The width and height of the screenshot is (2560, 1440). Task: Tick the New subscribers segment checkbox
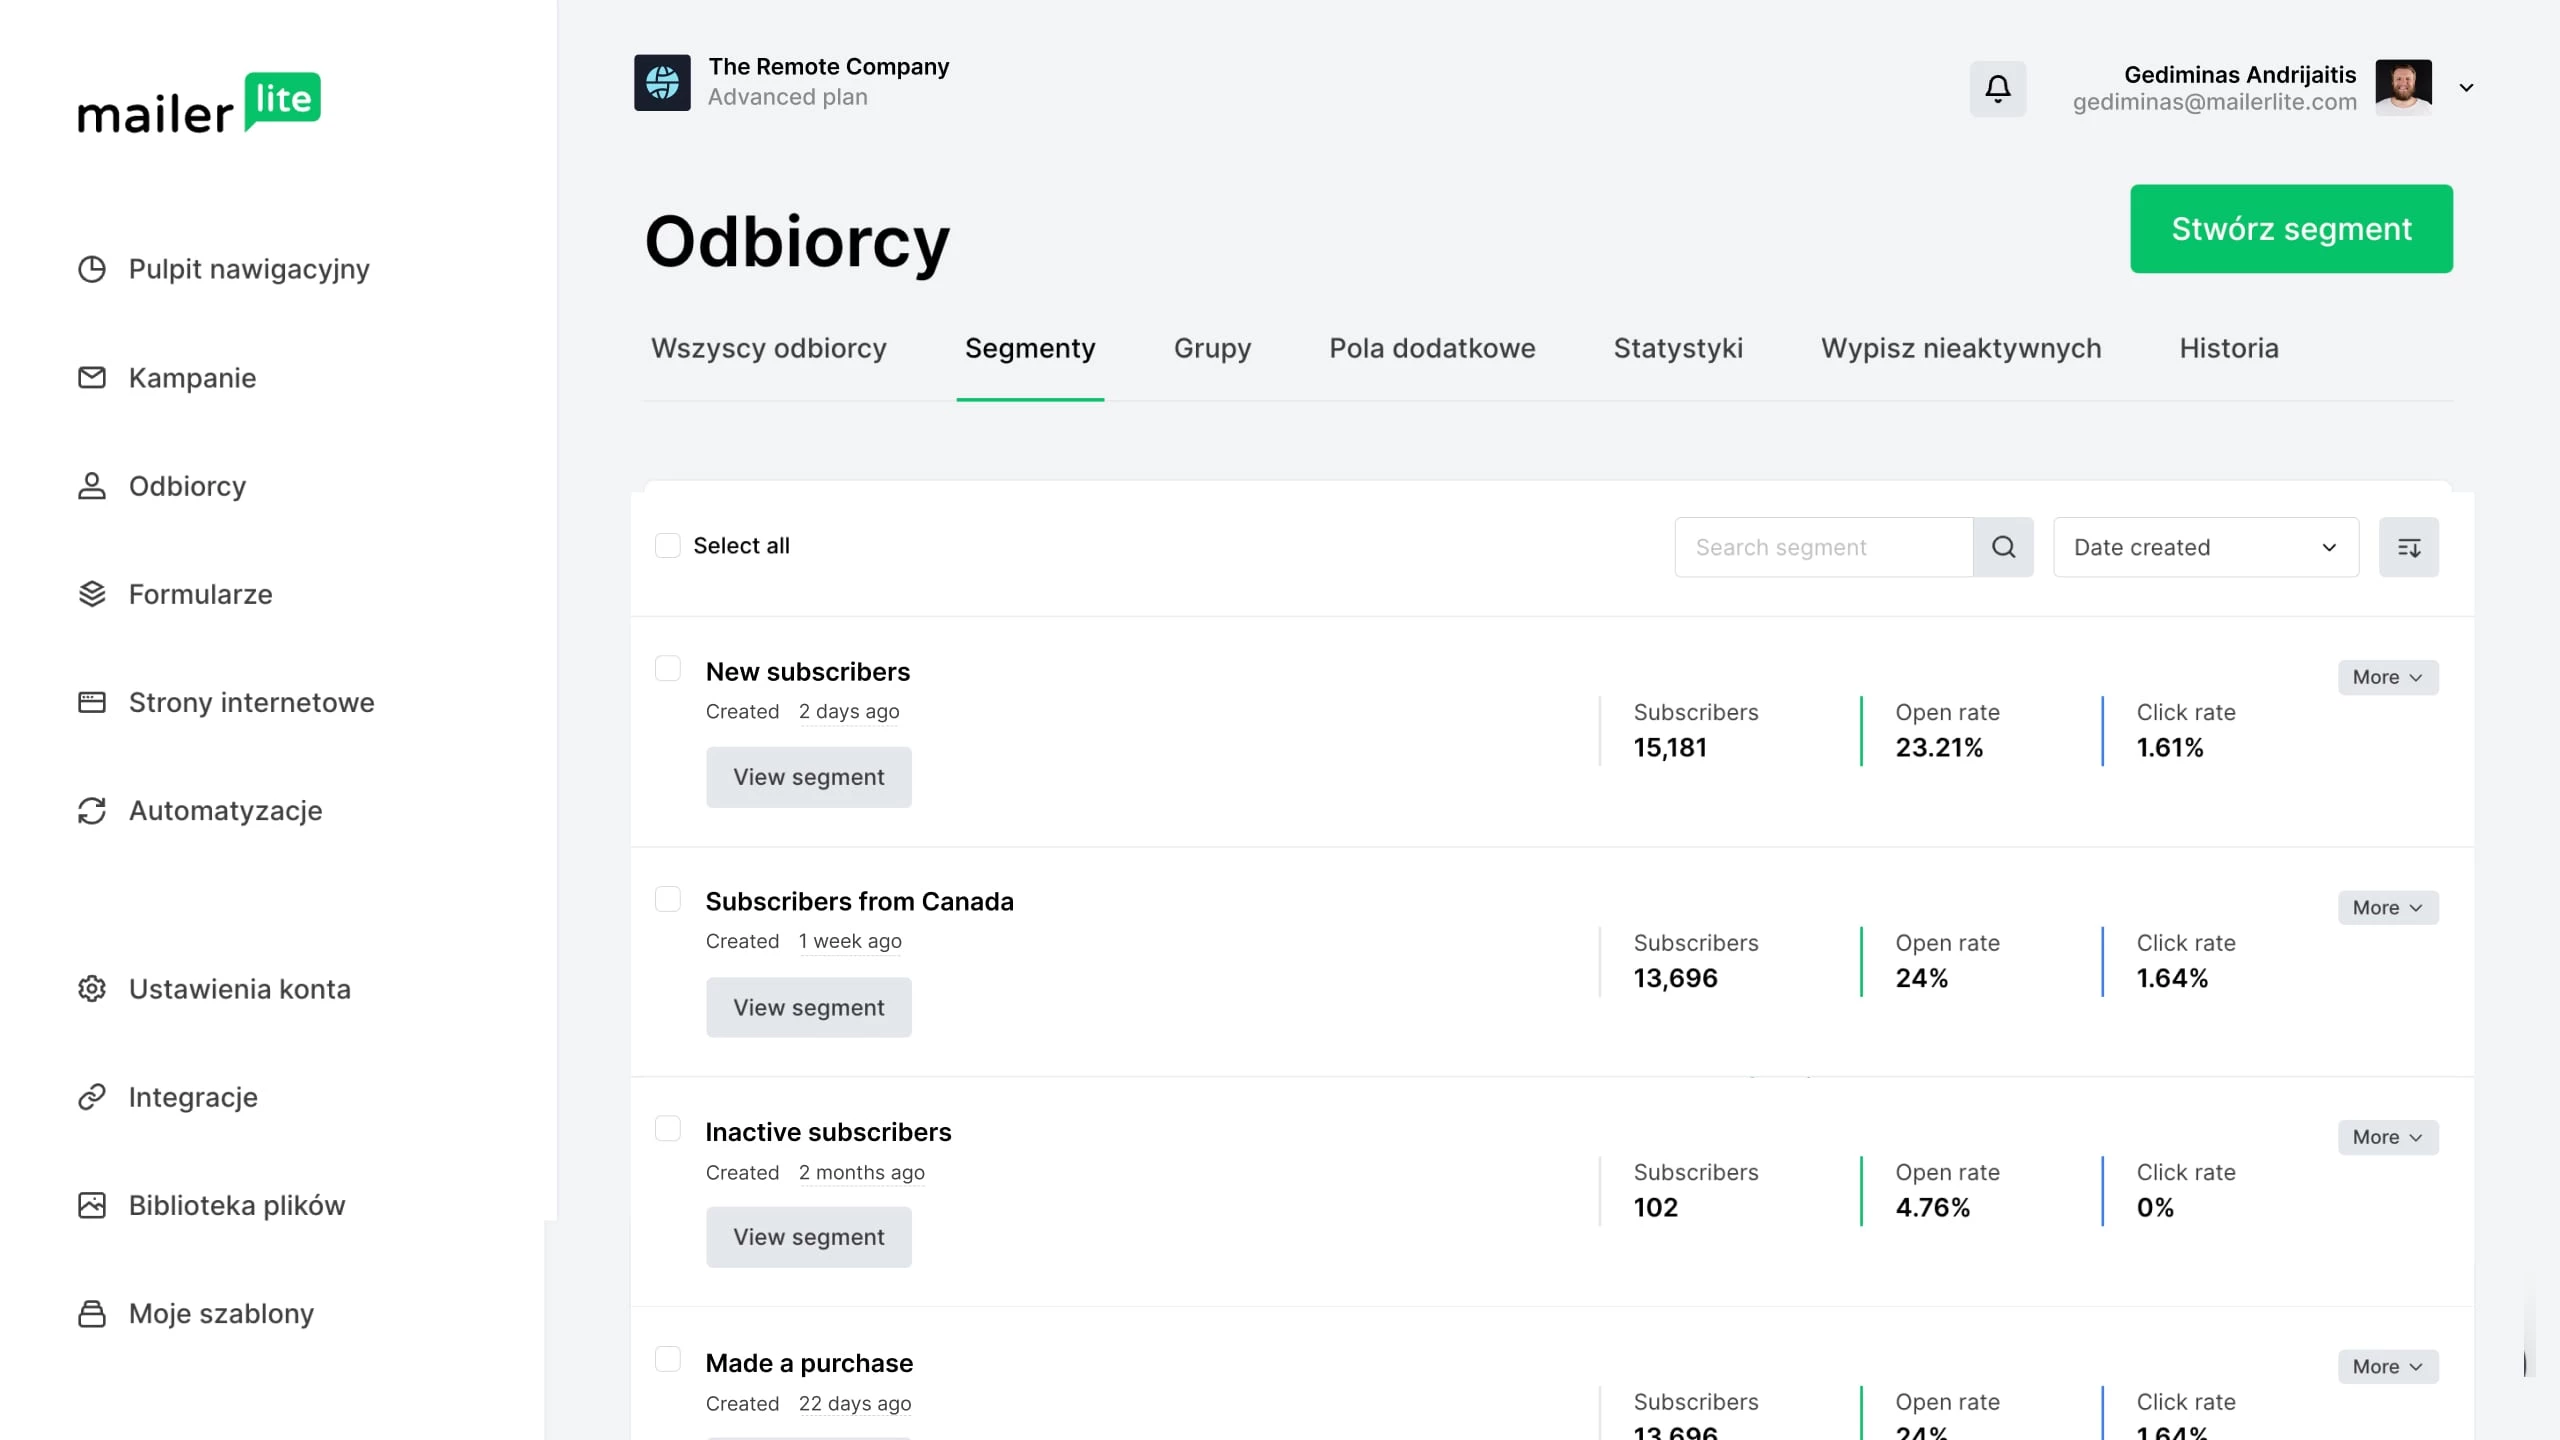667,668
